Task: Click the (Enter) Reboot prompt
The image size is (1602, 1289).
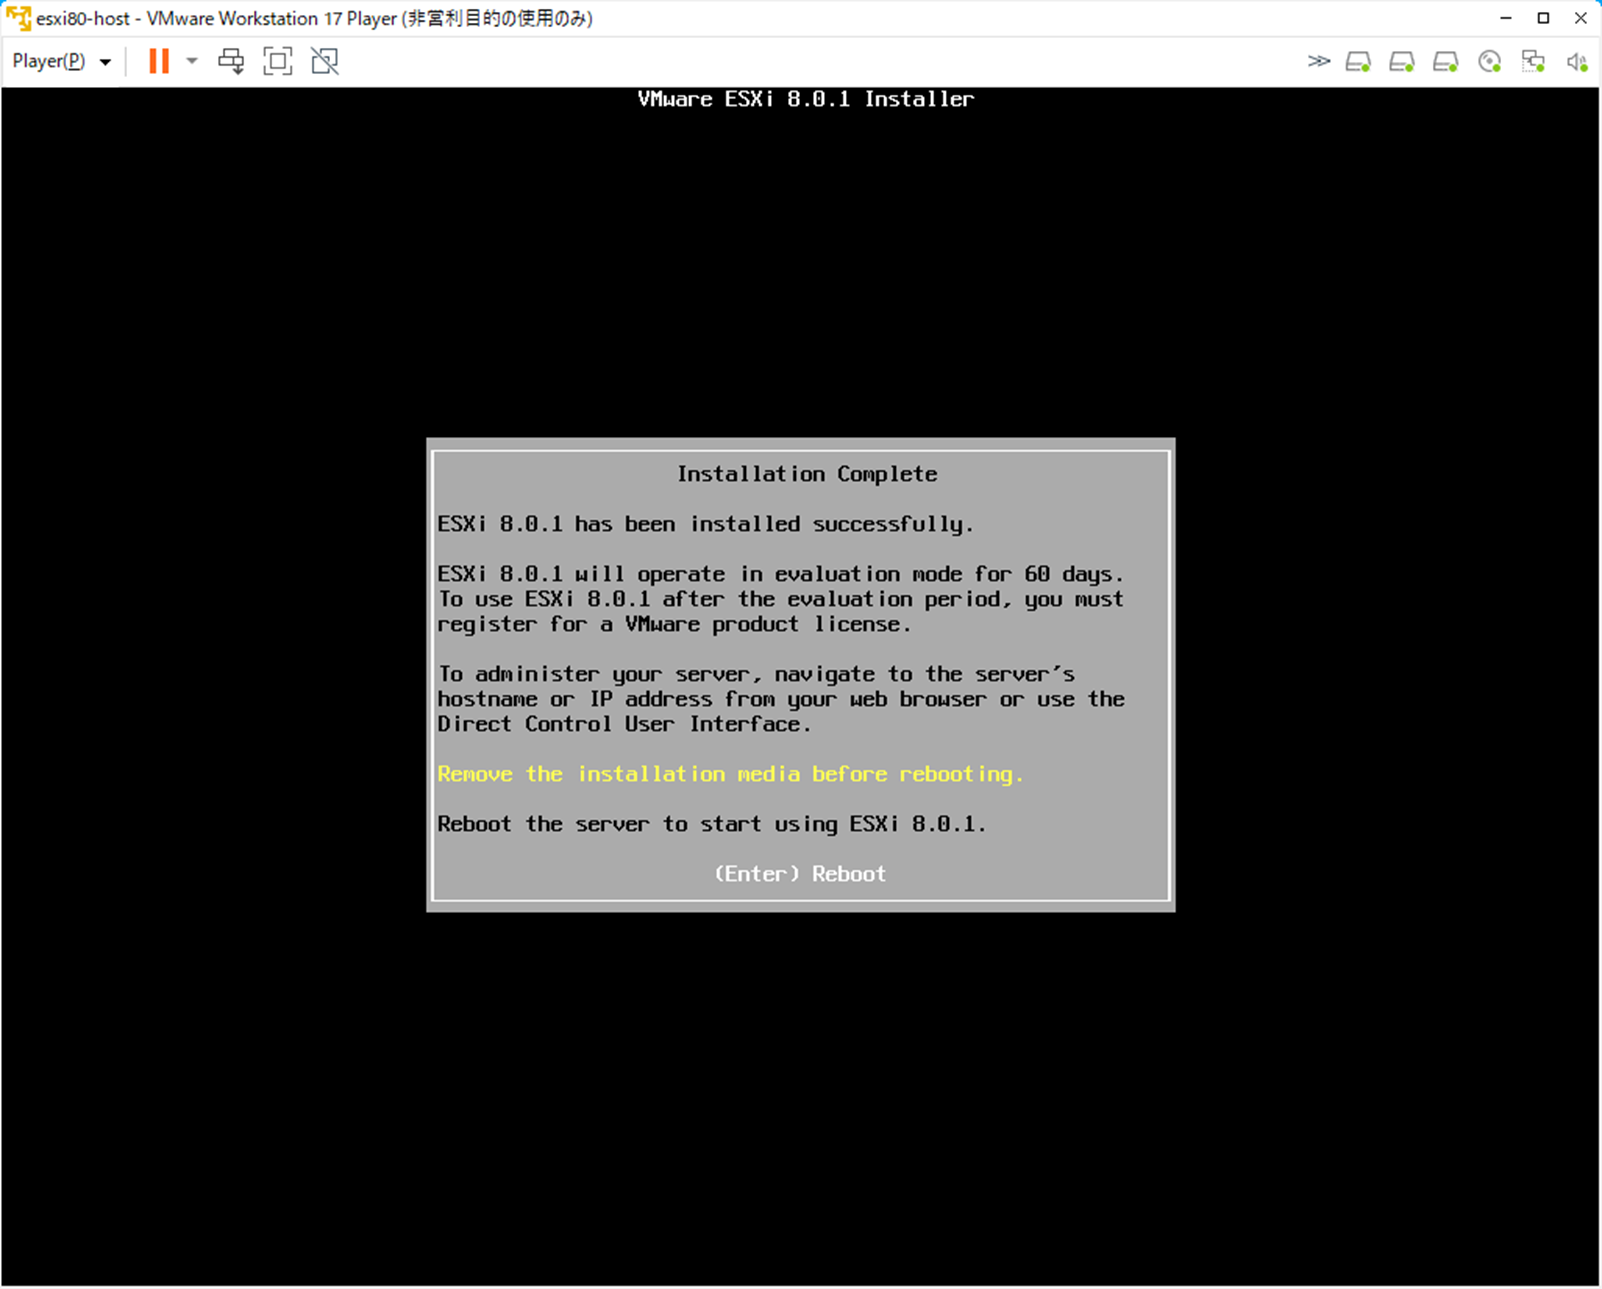Action: point(800,874)
